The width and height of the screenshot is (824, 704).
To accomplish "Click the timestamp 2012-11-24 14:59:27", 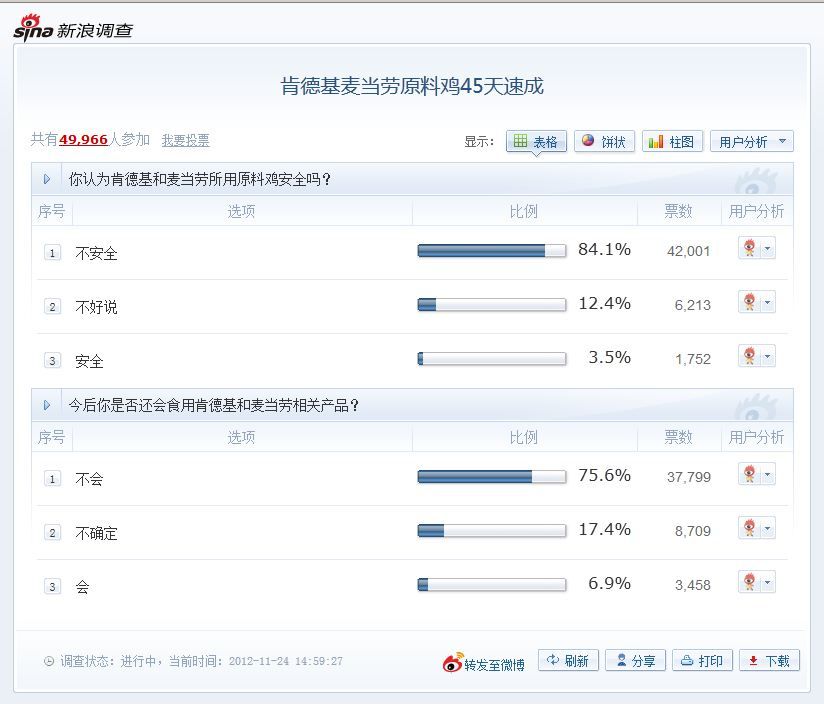I will pos(286,661).
